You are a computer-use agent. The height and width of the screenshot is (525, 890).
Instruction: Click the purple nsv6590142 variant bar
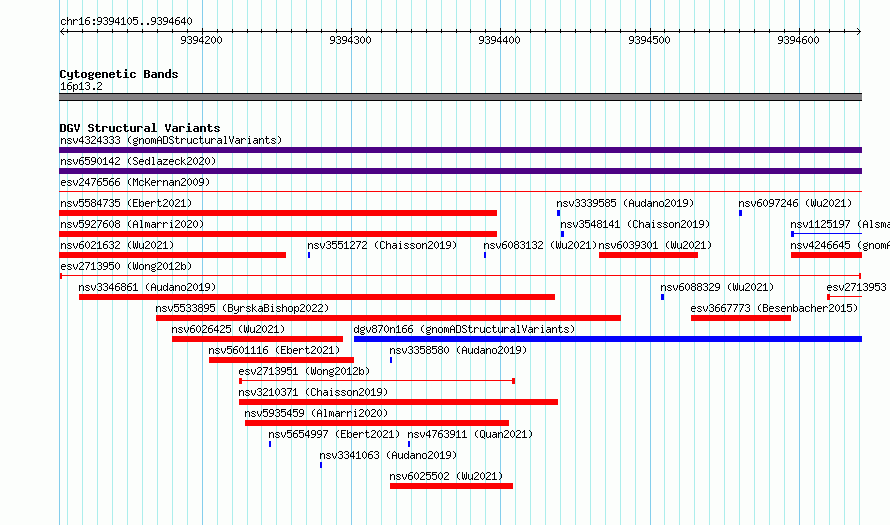[x=460, y=171]
